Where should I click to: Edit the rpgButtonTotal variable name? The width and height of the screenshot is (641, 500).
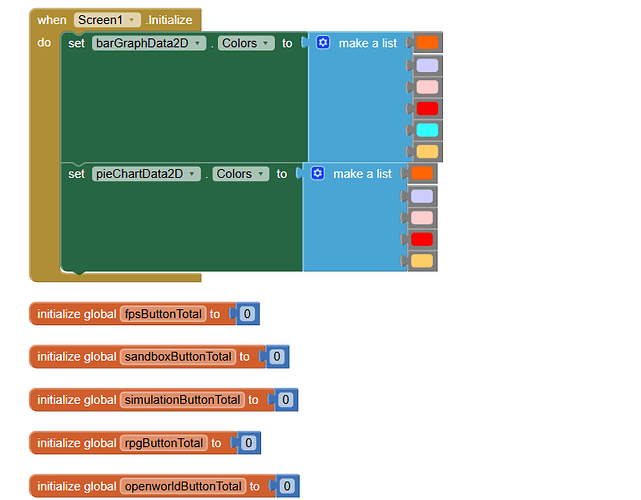(164, 443)
